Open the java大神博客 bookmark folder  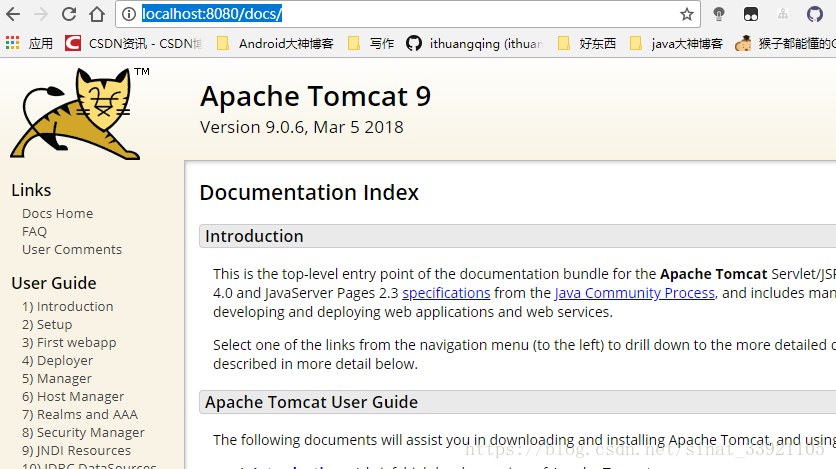tap(676, 43)
